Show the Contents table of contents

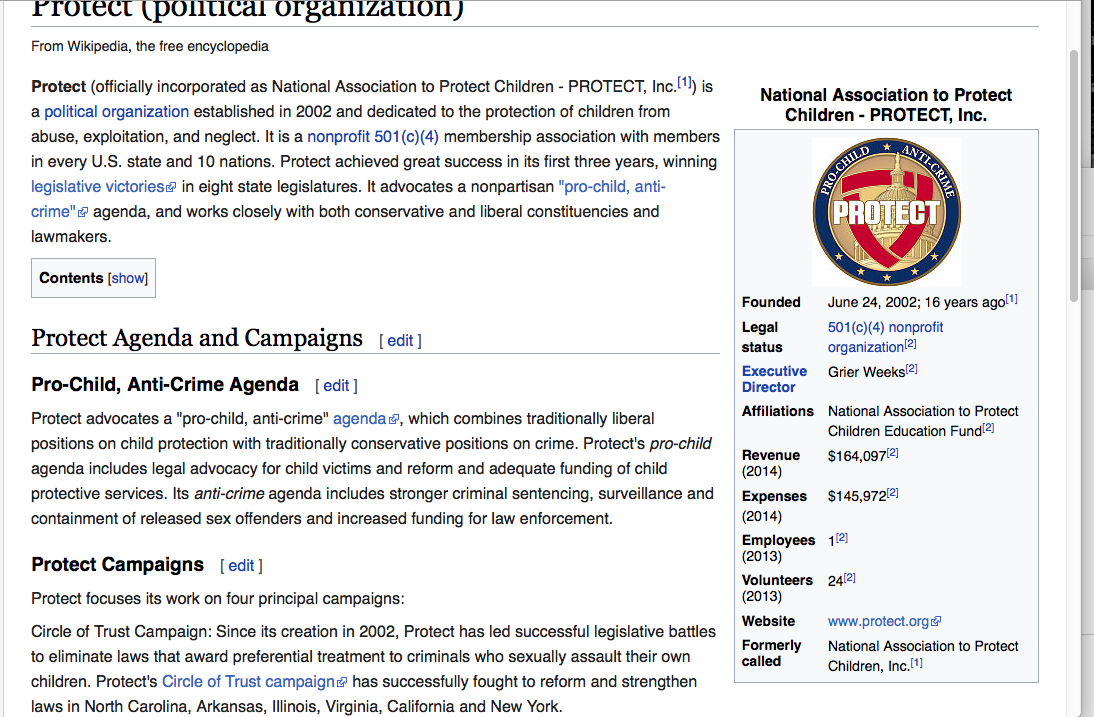[x=128, y=278]
